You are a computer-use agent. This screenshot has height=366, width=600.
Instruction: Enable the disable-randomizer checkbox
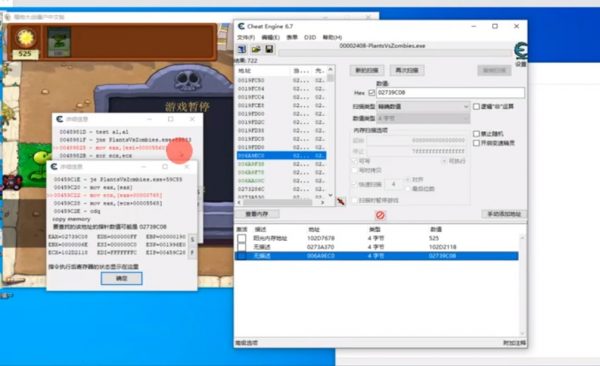pyautogui.click(x=476, y=134)
